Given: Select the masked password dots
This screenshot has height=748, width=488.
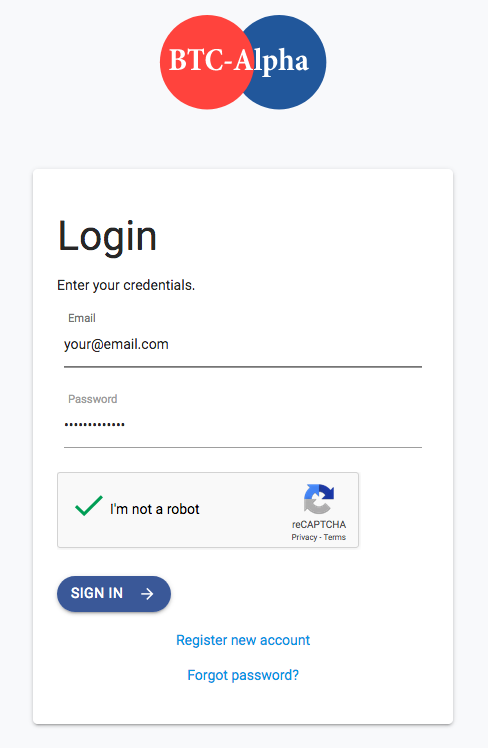Looking at the screenshot, I should click(x=94, y=424).
